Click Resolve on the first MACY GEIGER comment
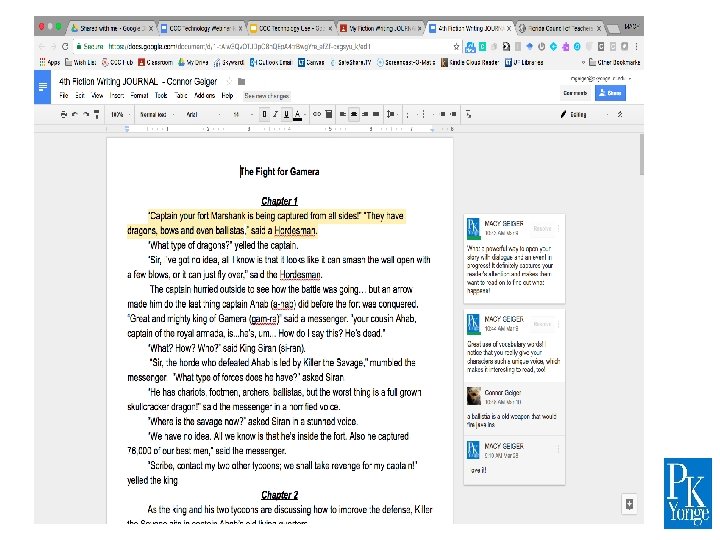The width and height of the screenshot is (720, 540). point(542,228)
